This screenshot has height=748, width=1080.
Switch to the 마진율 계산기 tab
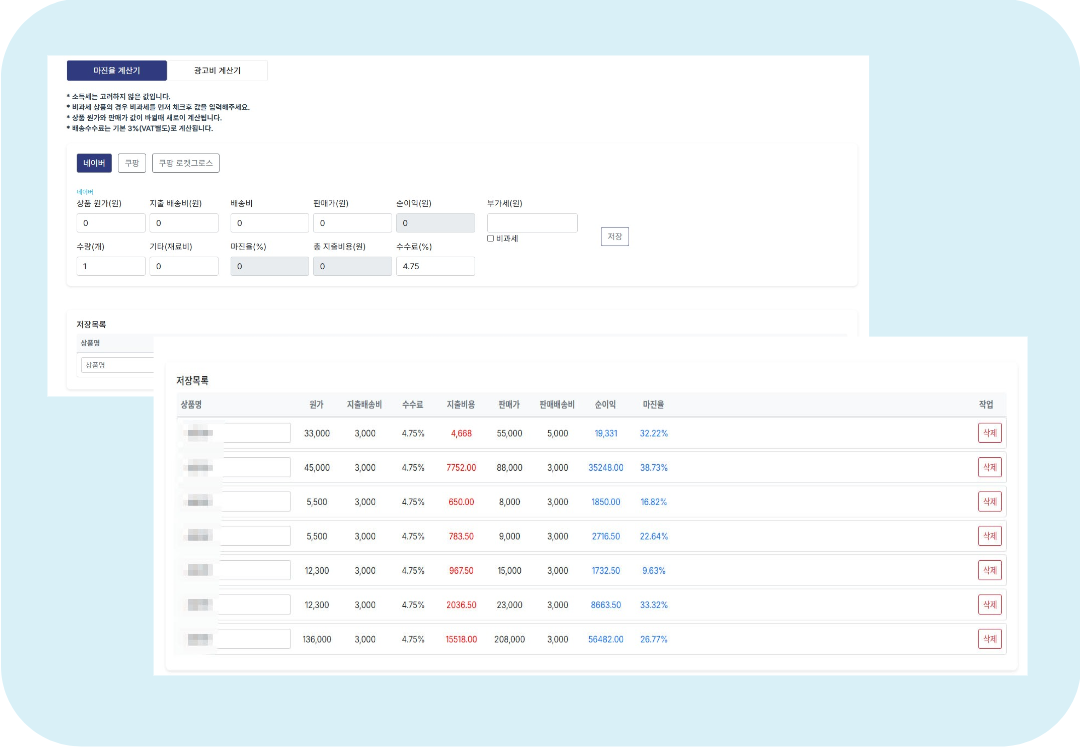click(117, 71)
